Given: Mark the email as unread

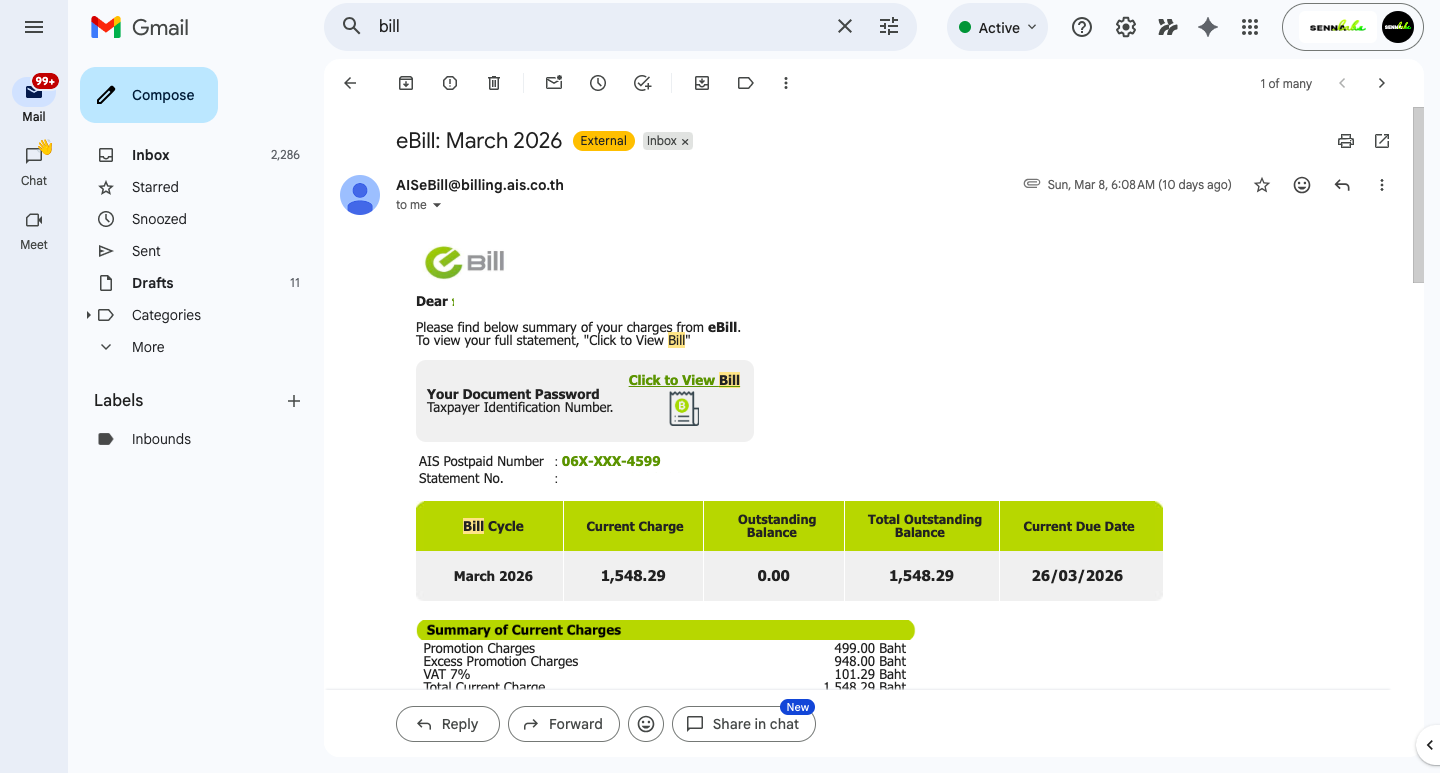Looking at the screenshot, I should pyautogui.click(x=554, y=84).
